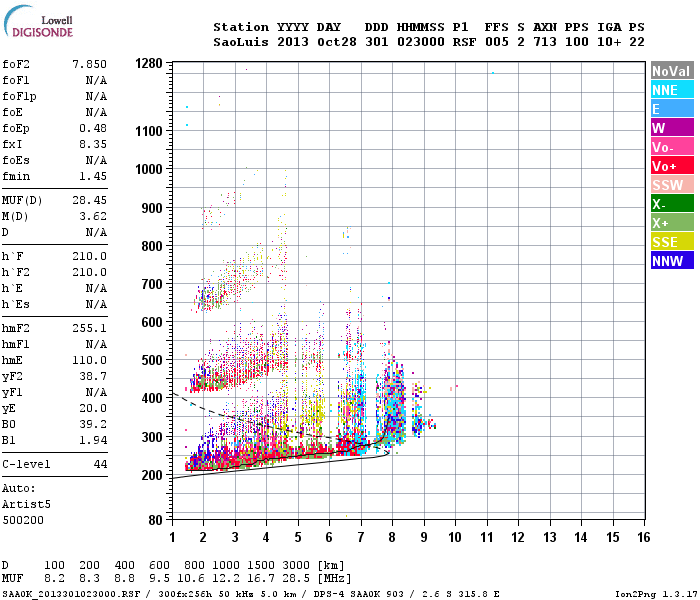Screen dimensions: 700x600
Task: Click the X- dark green legend swatch
Action: pos(672,204)
